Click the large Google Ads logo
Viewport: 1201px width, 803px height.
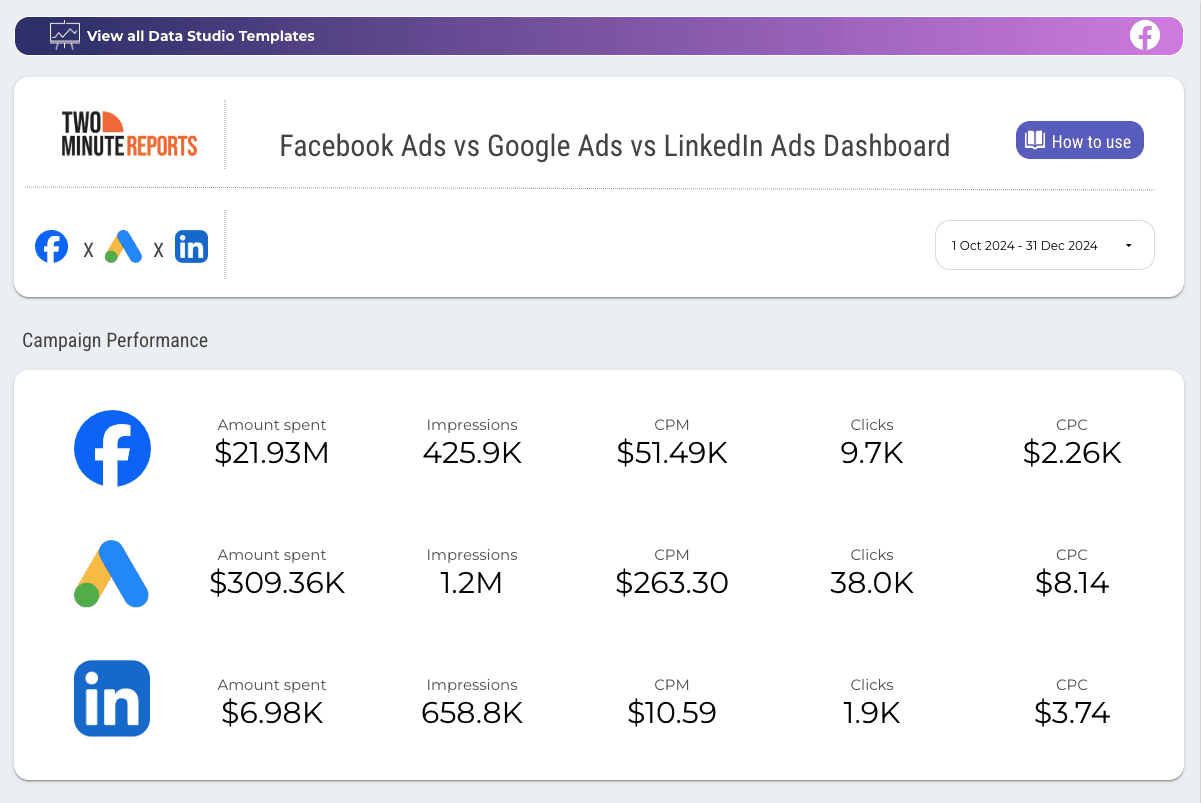(x=112, y=574)
